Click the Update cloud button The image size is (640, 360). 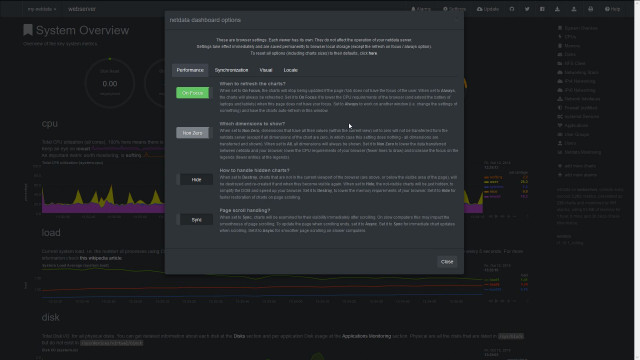pos(488,9)
